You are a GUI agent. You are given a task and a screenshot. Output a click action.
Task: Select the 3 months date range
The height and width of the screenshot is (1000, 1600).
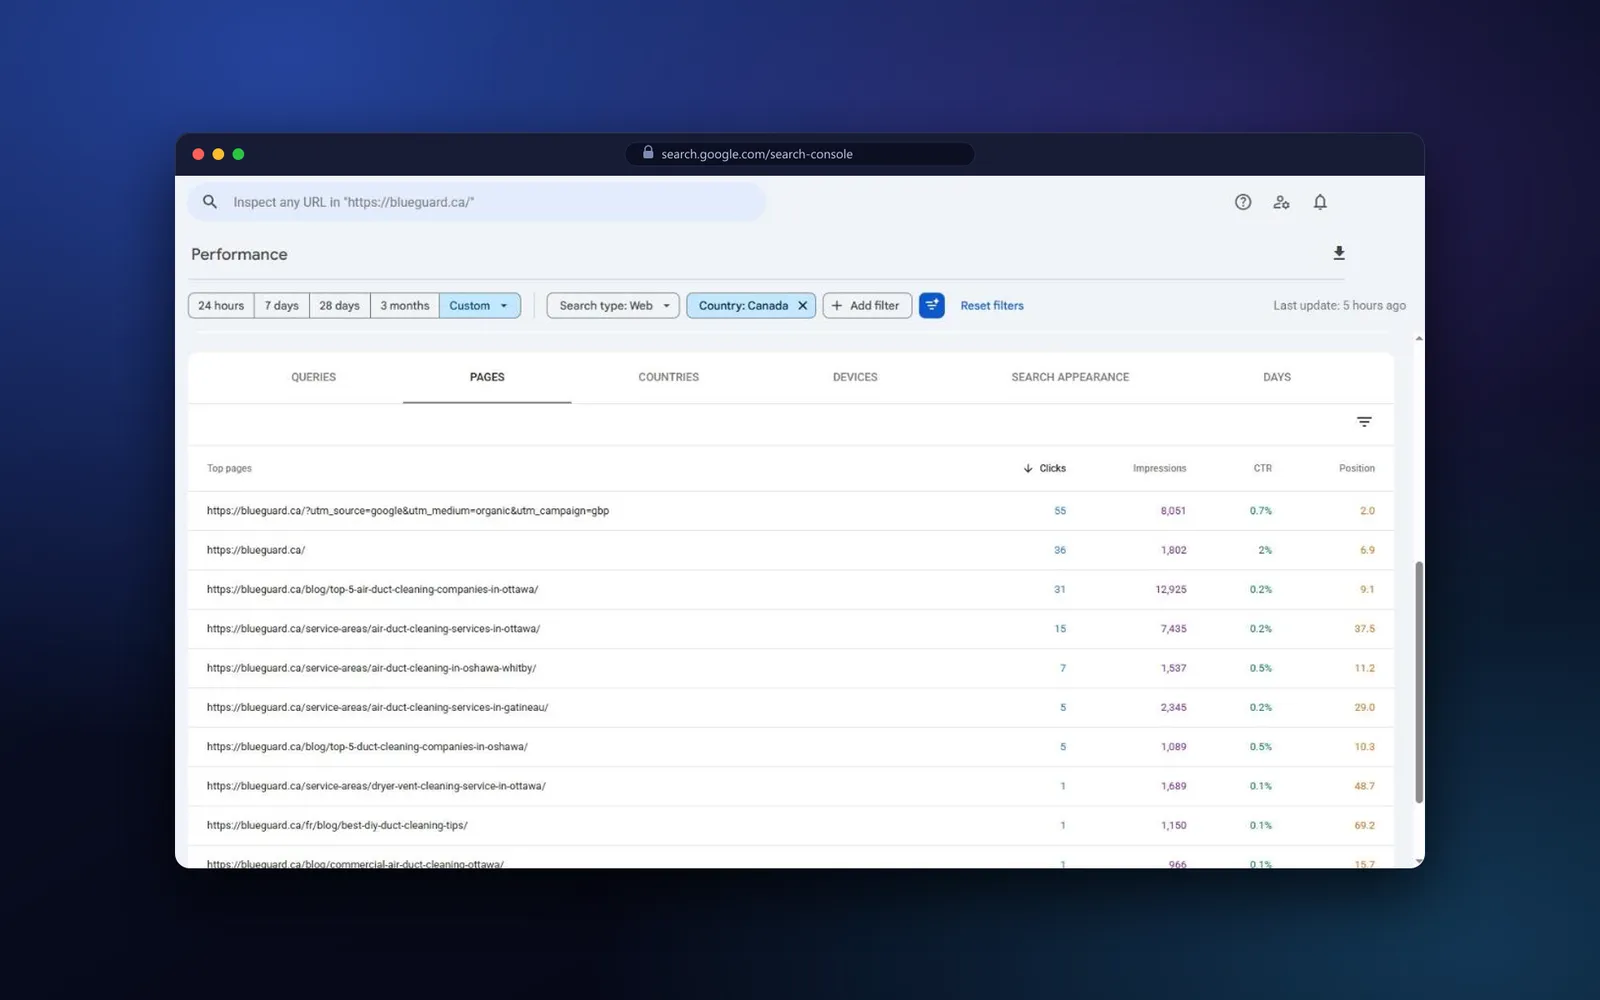pyautogui.click(x=405, y=305)
